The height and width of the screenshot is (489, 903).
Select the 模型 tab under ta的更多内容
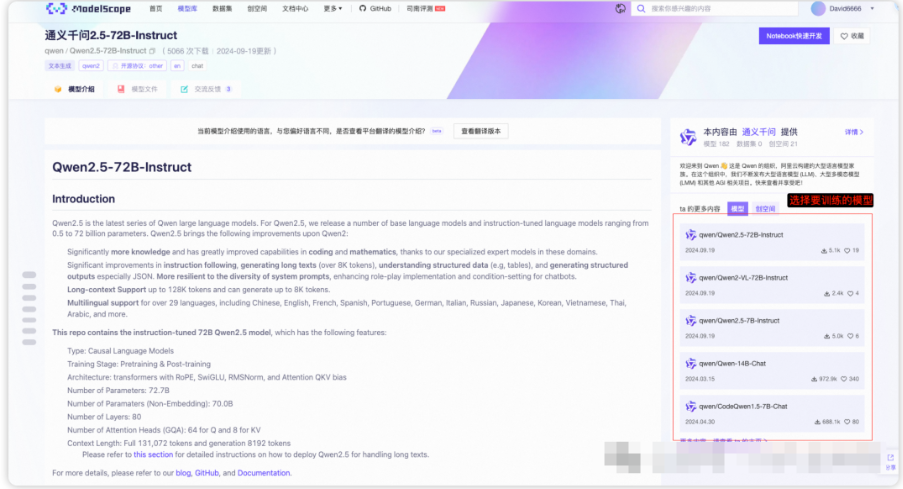737,209
